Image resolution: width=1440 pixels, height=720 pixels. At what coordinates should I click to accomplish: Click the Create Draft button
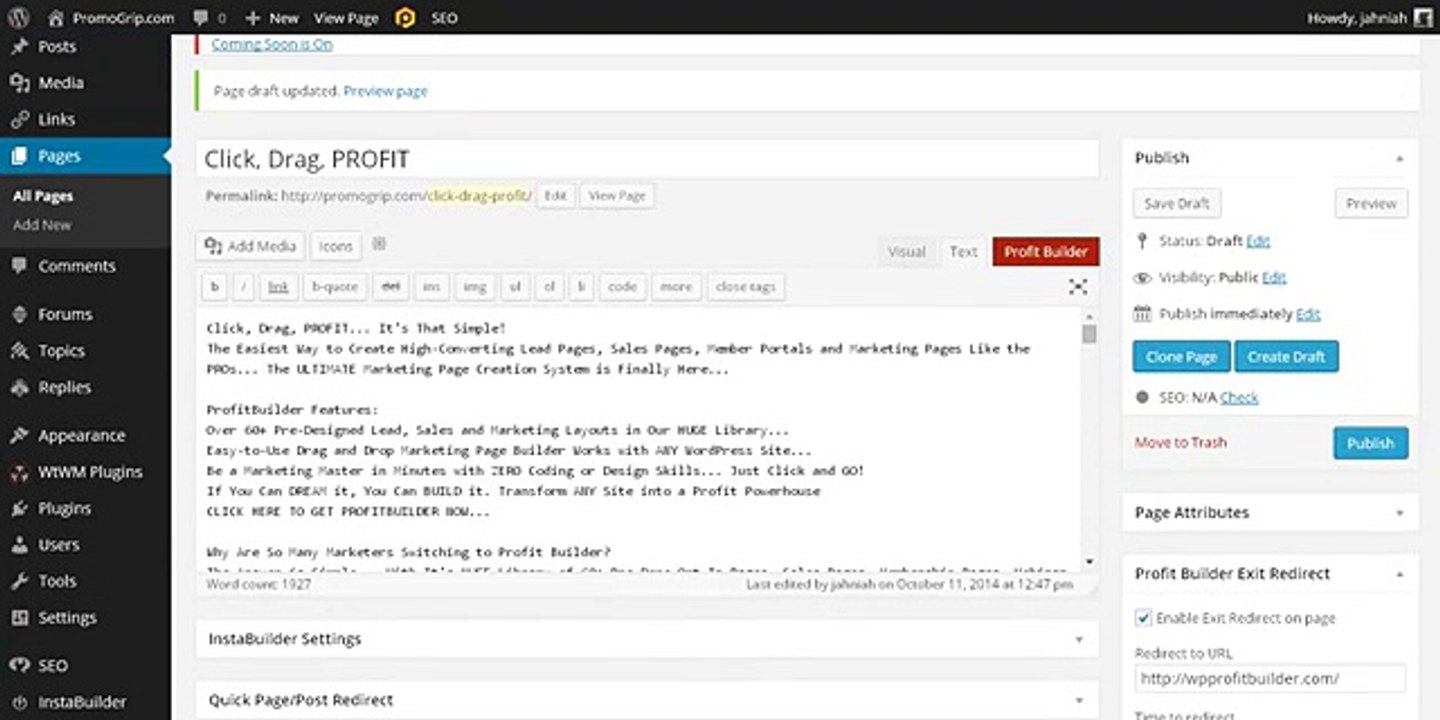click(1287, 357)
